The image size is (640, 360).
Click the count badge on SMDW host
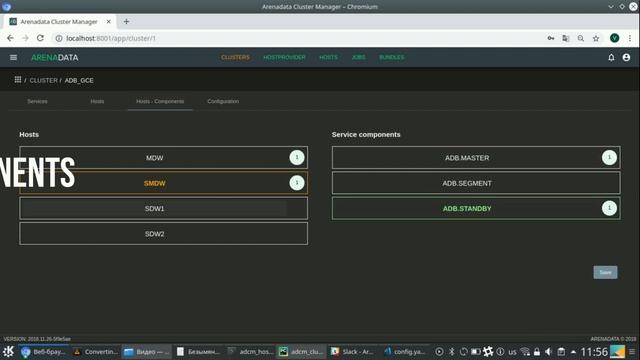297,182
